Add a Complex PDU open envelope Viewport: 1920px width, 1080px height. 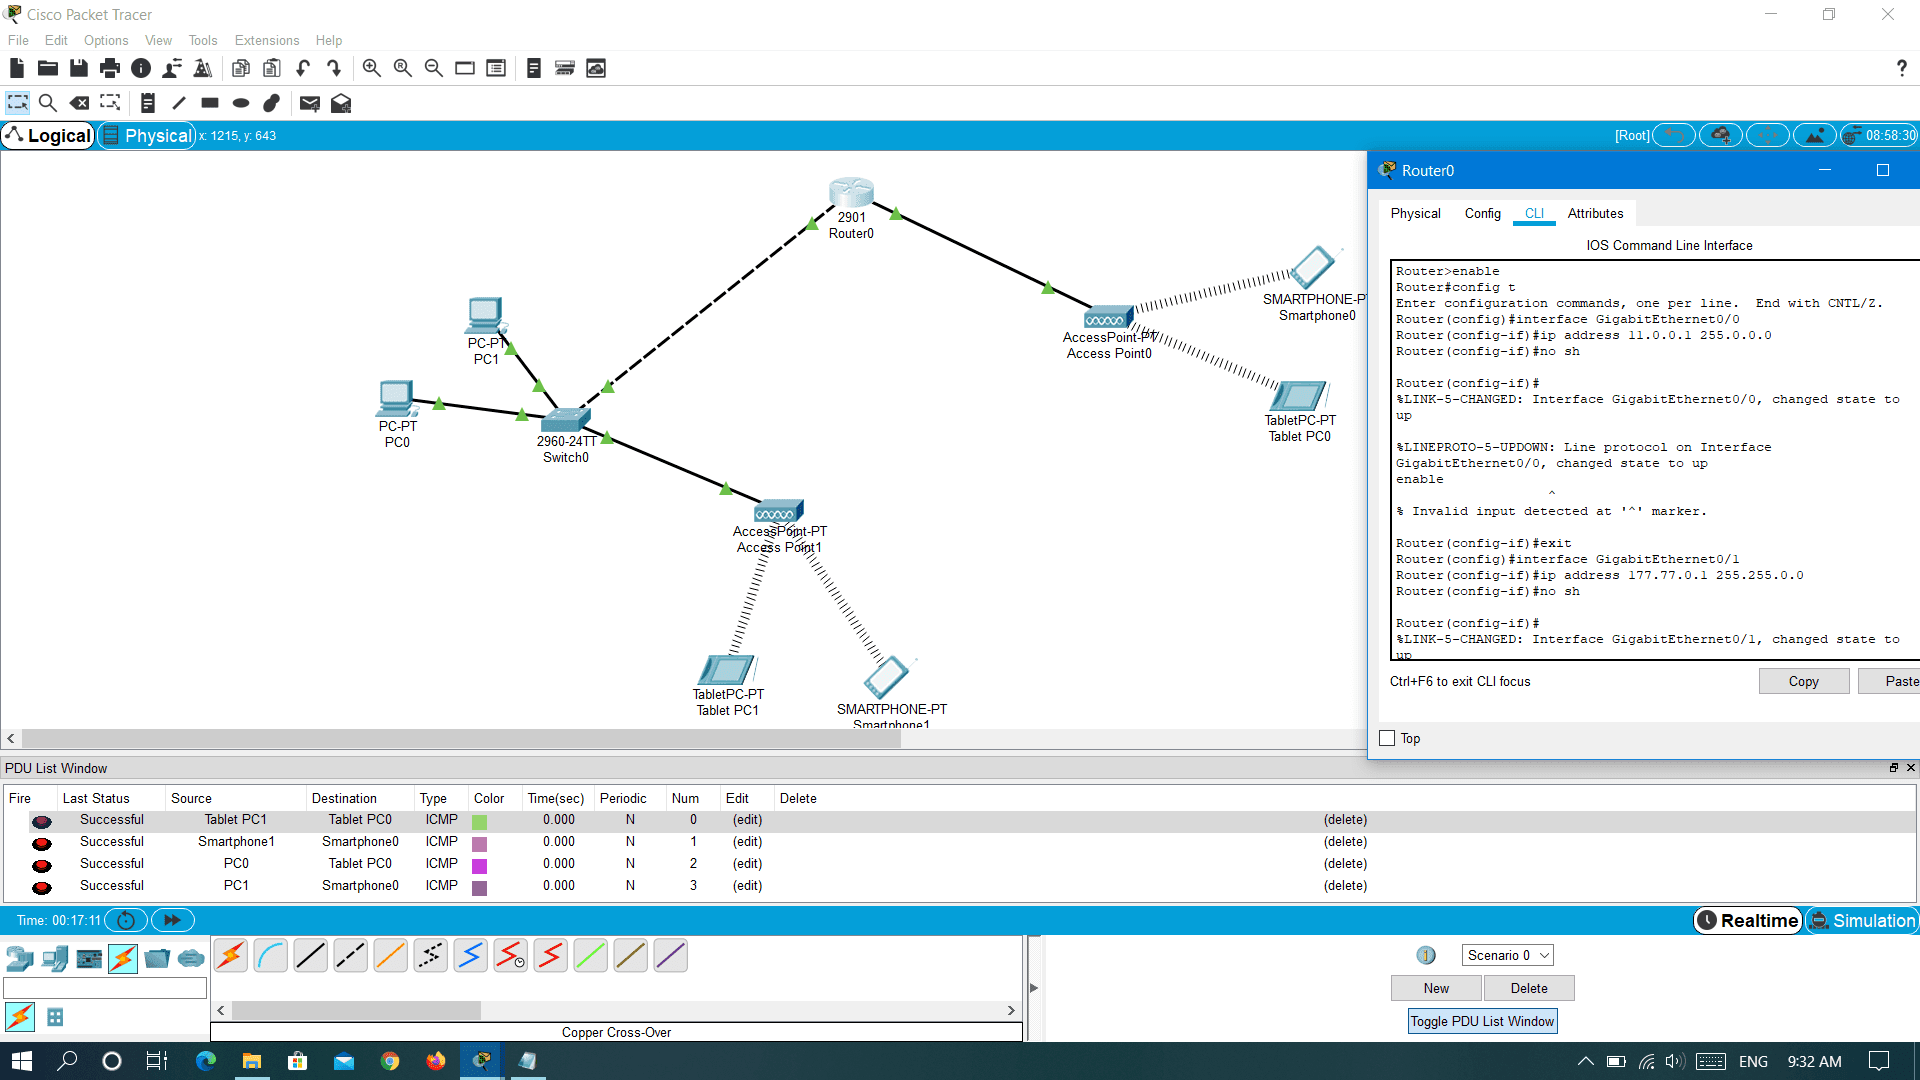coord(341,103)
